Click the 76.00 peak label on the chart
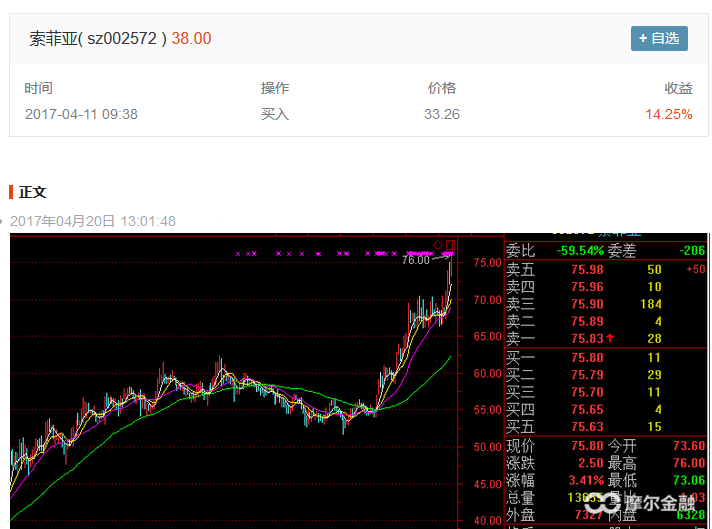The height and width of the screenshot is (529, 712). 415,260
